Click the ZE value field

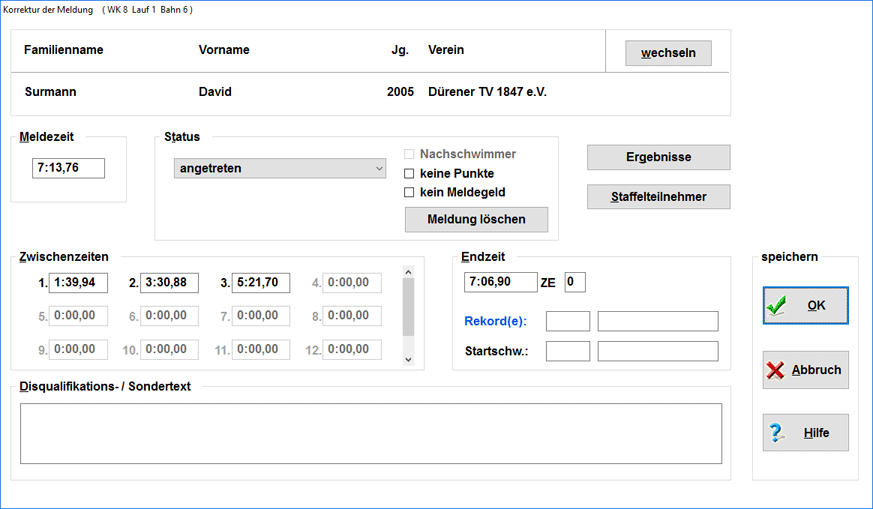(575, 282)
